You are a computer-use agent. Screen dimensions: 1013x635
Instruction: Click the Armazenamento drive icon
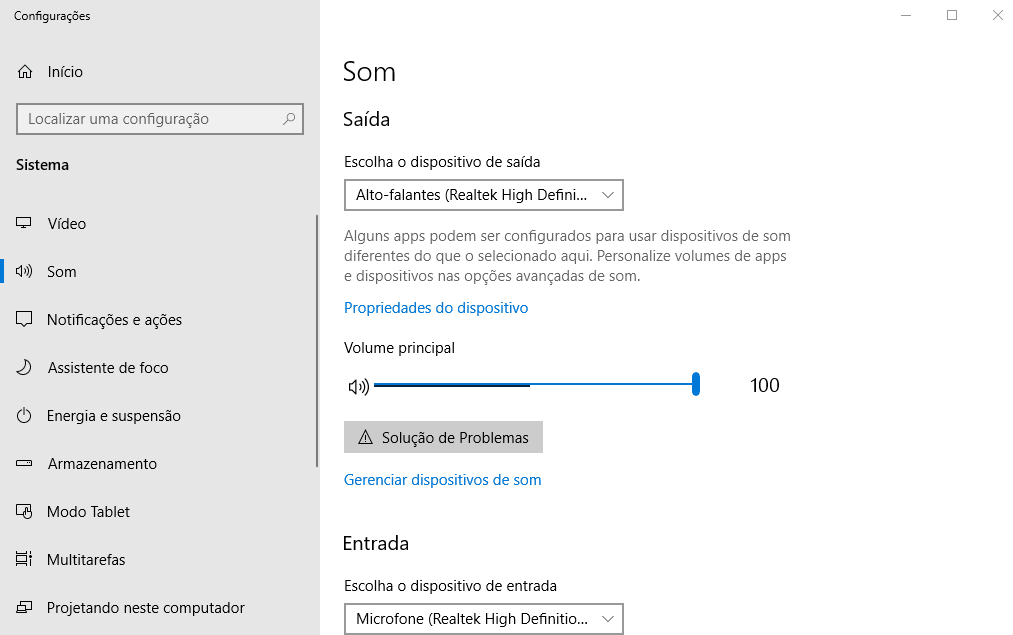pyautogui.click(x=25, y=464)
